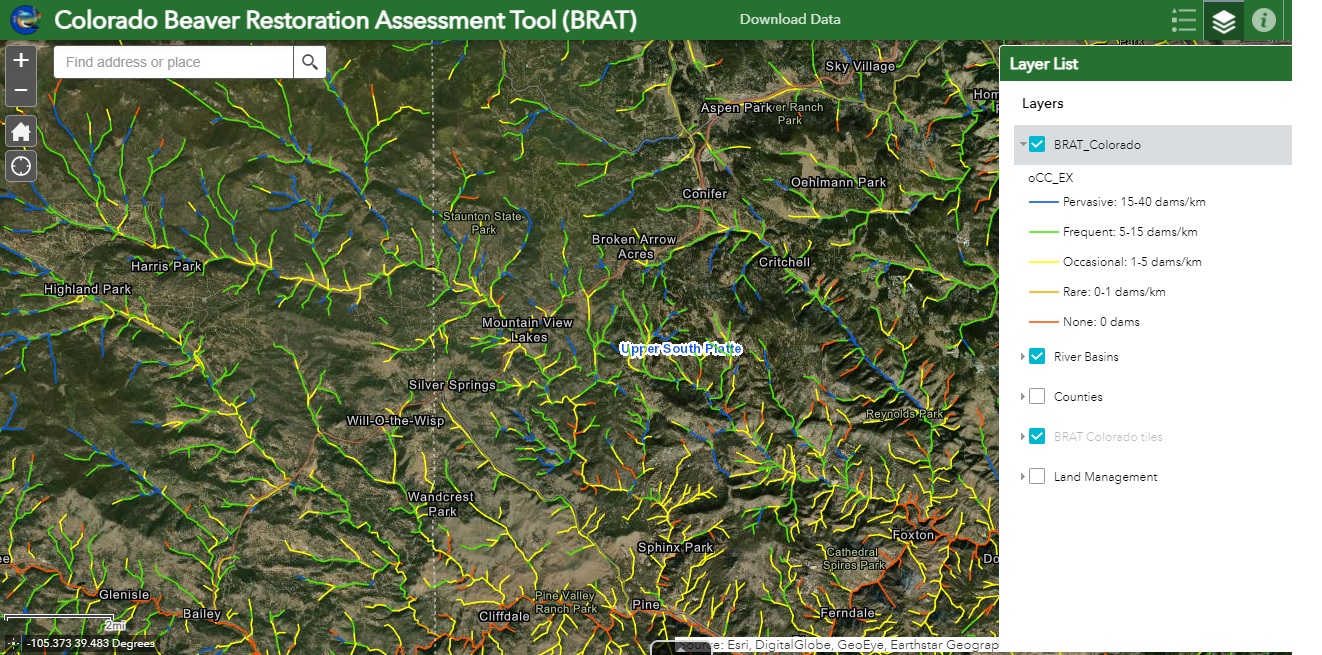This screenshot has height=655, width=1322.
Task: Open the Legend widget in the header
Action: (x=1184, y=20)
